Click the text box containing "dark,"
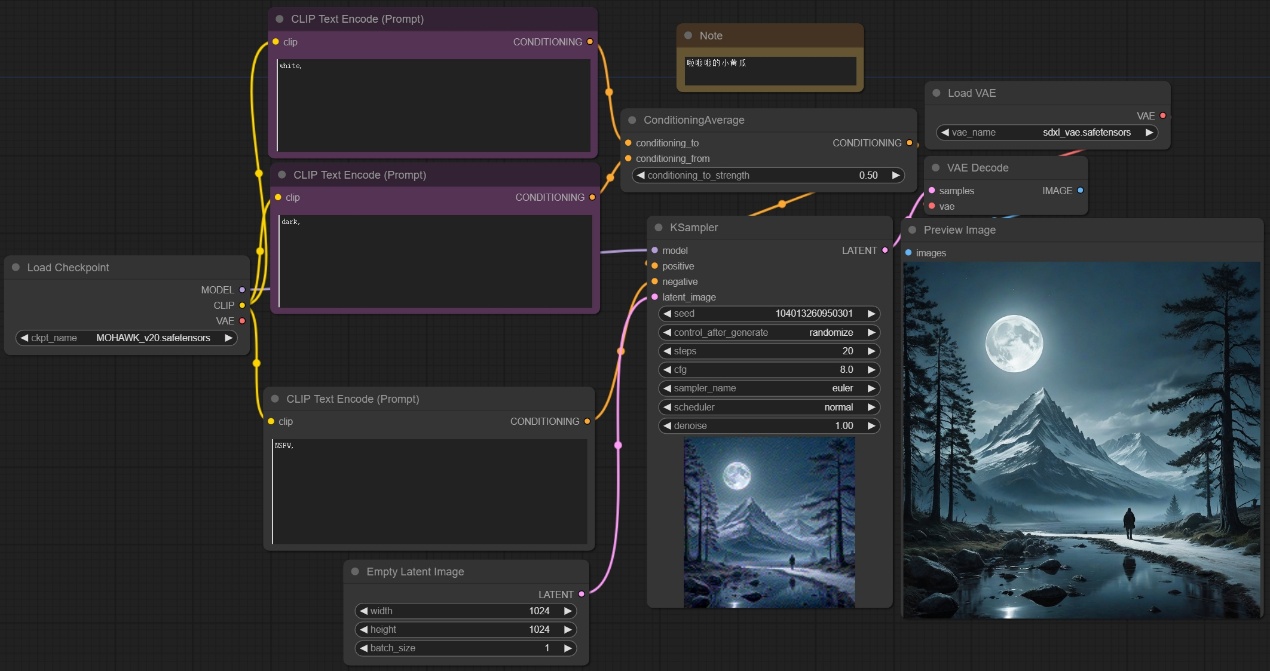This screenshot has width=1270, height=671. [x=433, y=260]
